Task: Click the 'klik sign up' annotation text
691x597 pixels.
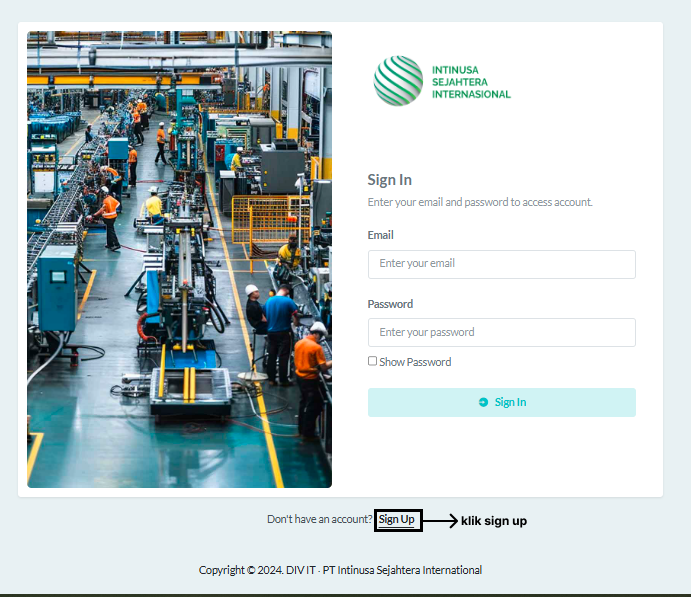Action: pos(494,521)
